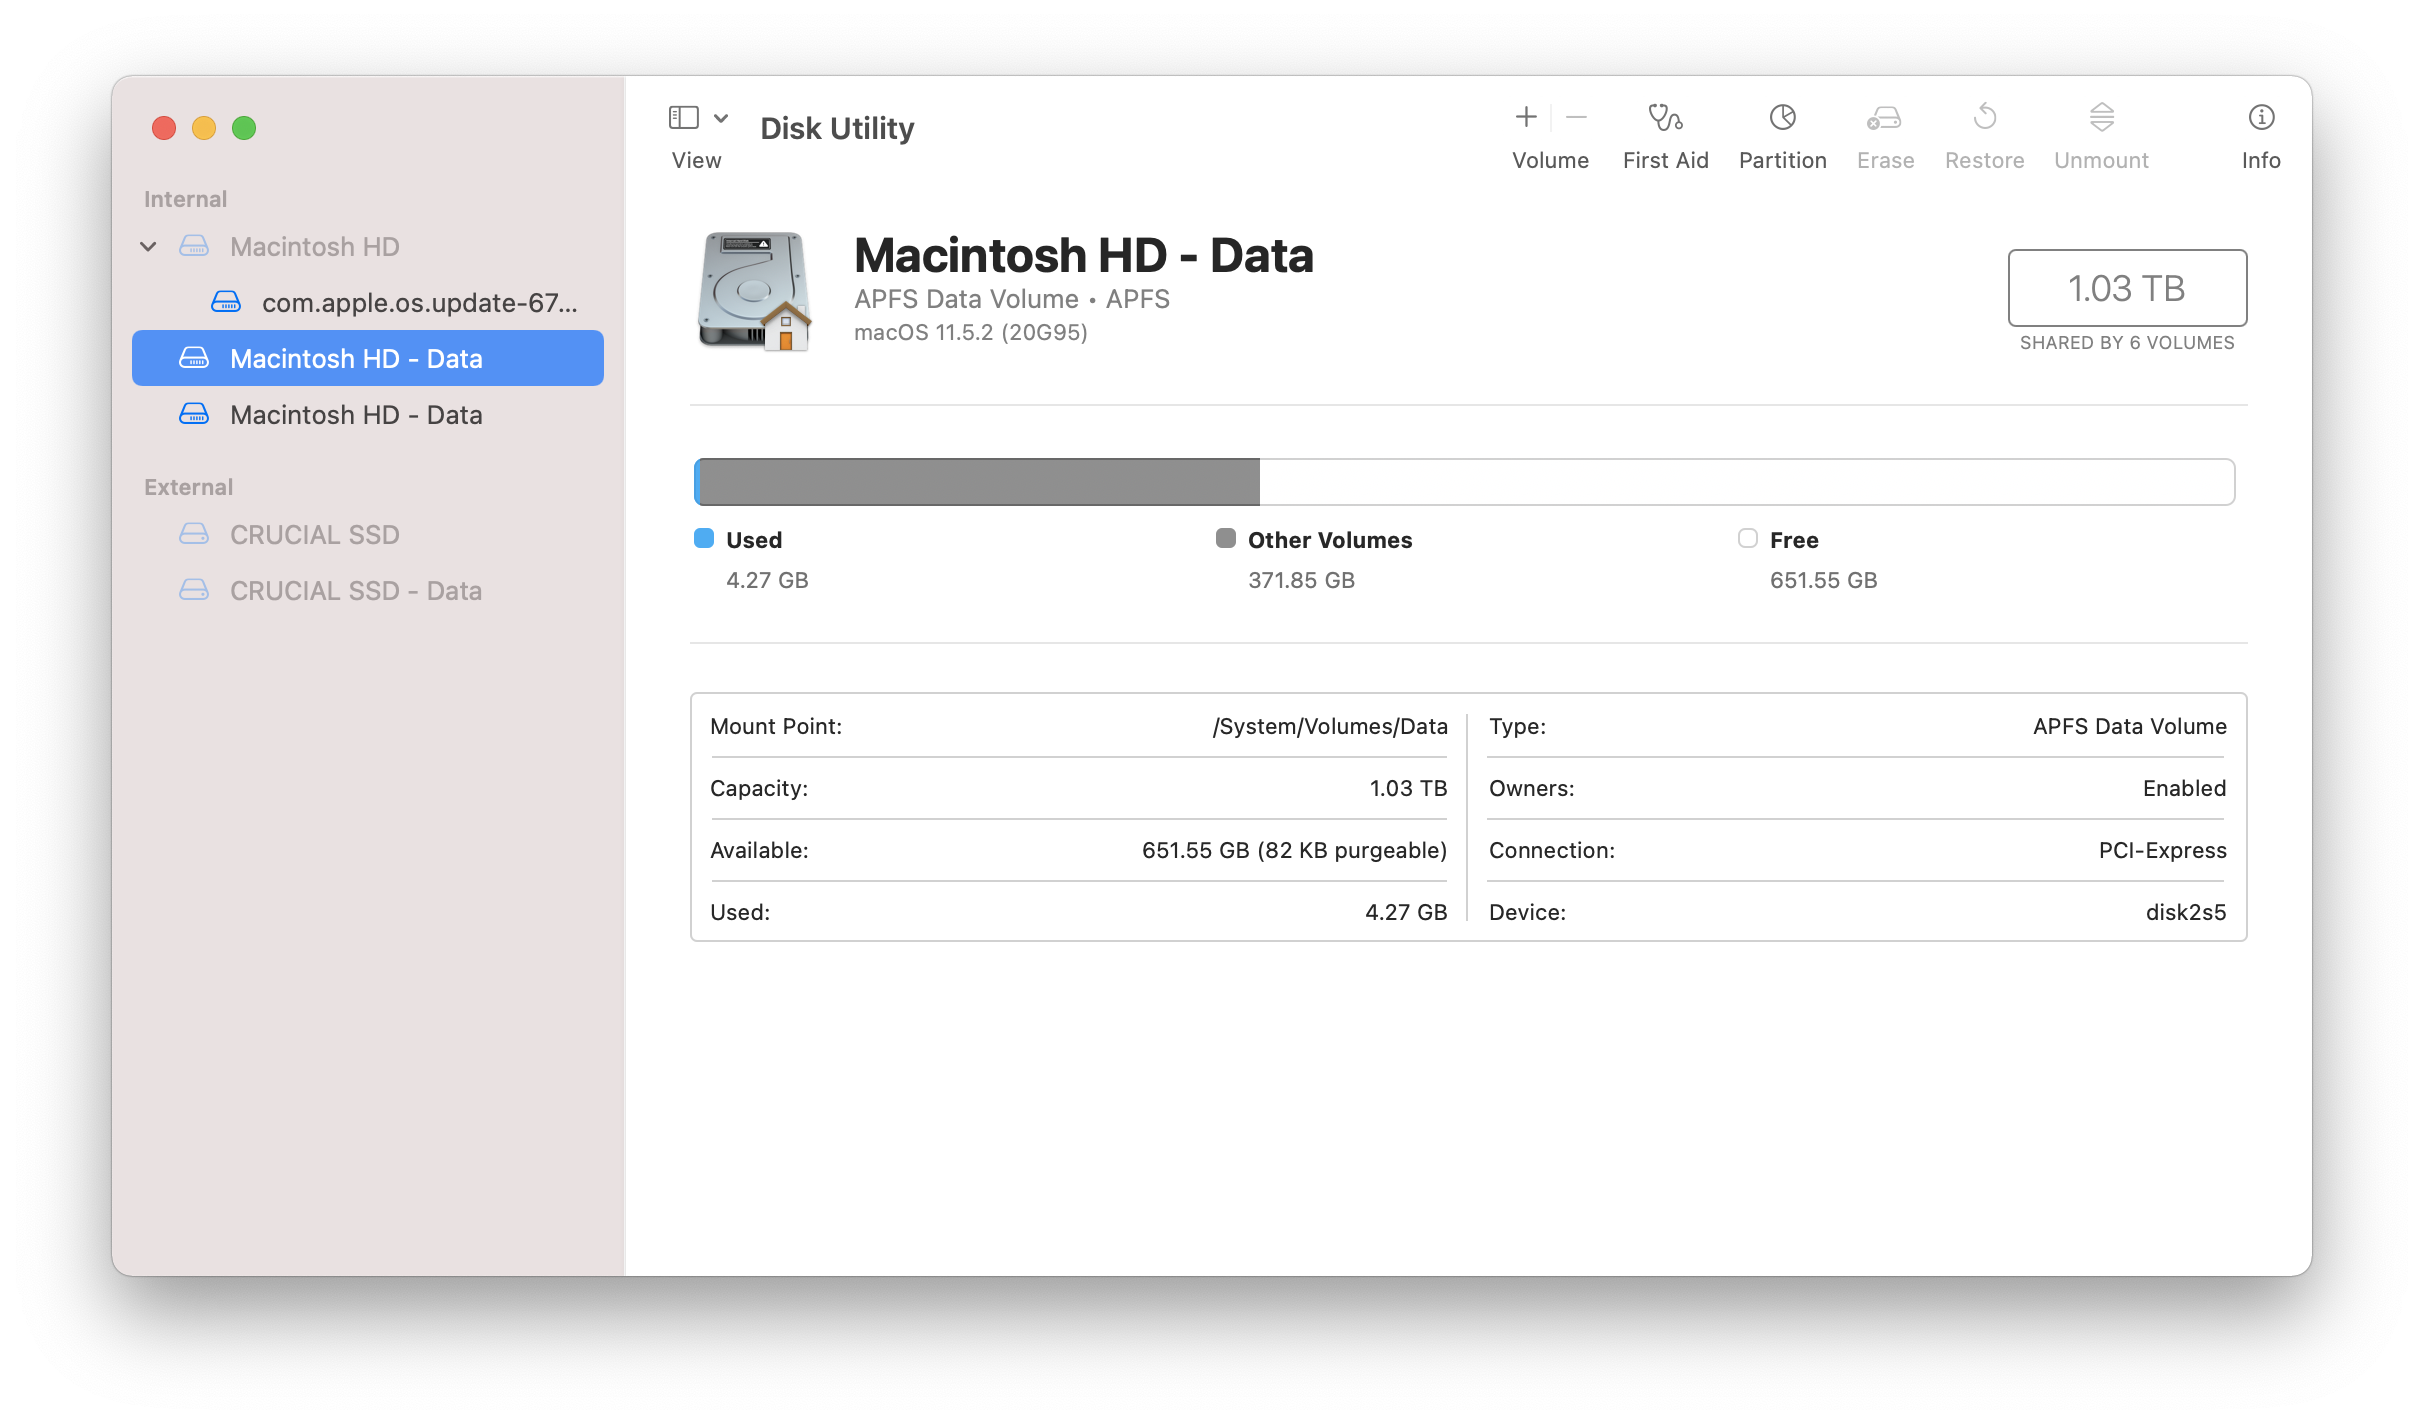Click the Erase disk icon
This screenshot has width=2424, height=1424.
click(x=1884, y=118)
